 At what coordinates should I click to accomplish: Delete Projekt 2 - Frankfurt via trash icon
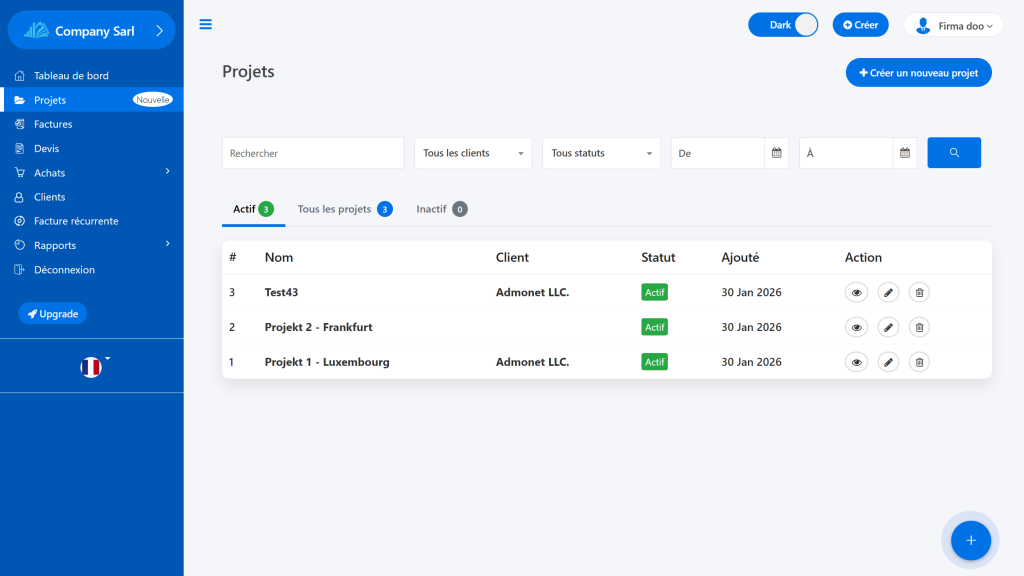(x=919, y=327)
